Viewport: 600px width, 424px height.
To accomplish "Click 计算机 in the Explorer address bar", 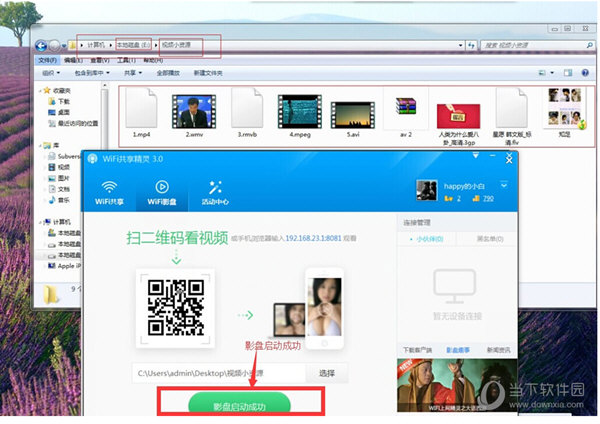I will [x=96, y=45].
